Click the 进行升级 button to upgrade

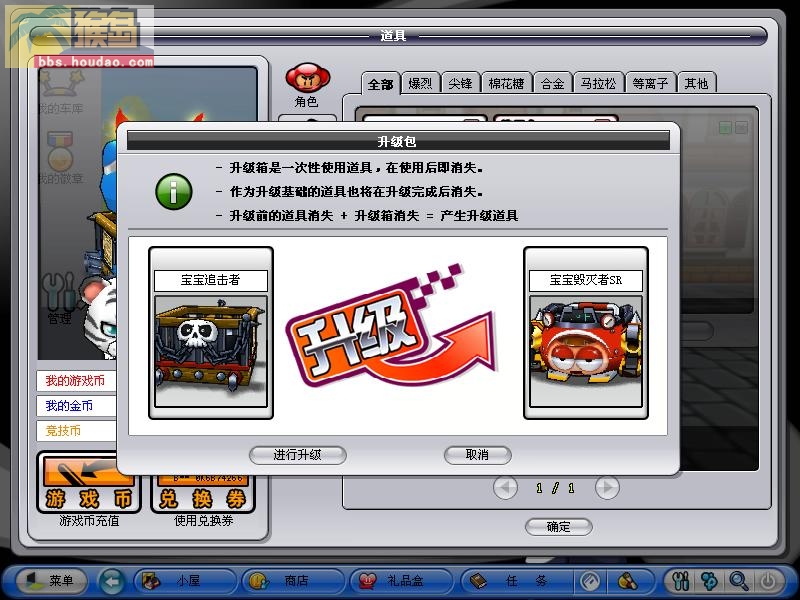[x=297, y=455]
